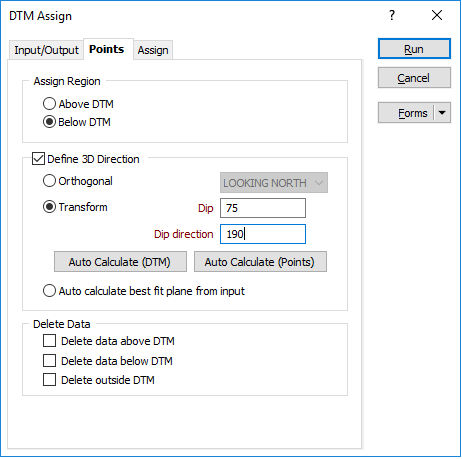Click Auto Calculate (DTM) button
The width and height of the screenshot is (462, 459).
120,262
